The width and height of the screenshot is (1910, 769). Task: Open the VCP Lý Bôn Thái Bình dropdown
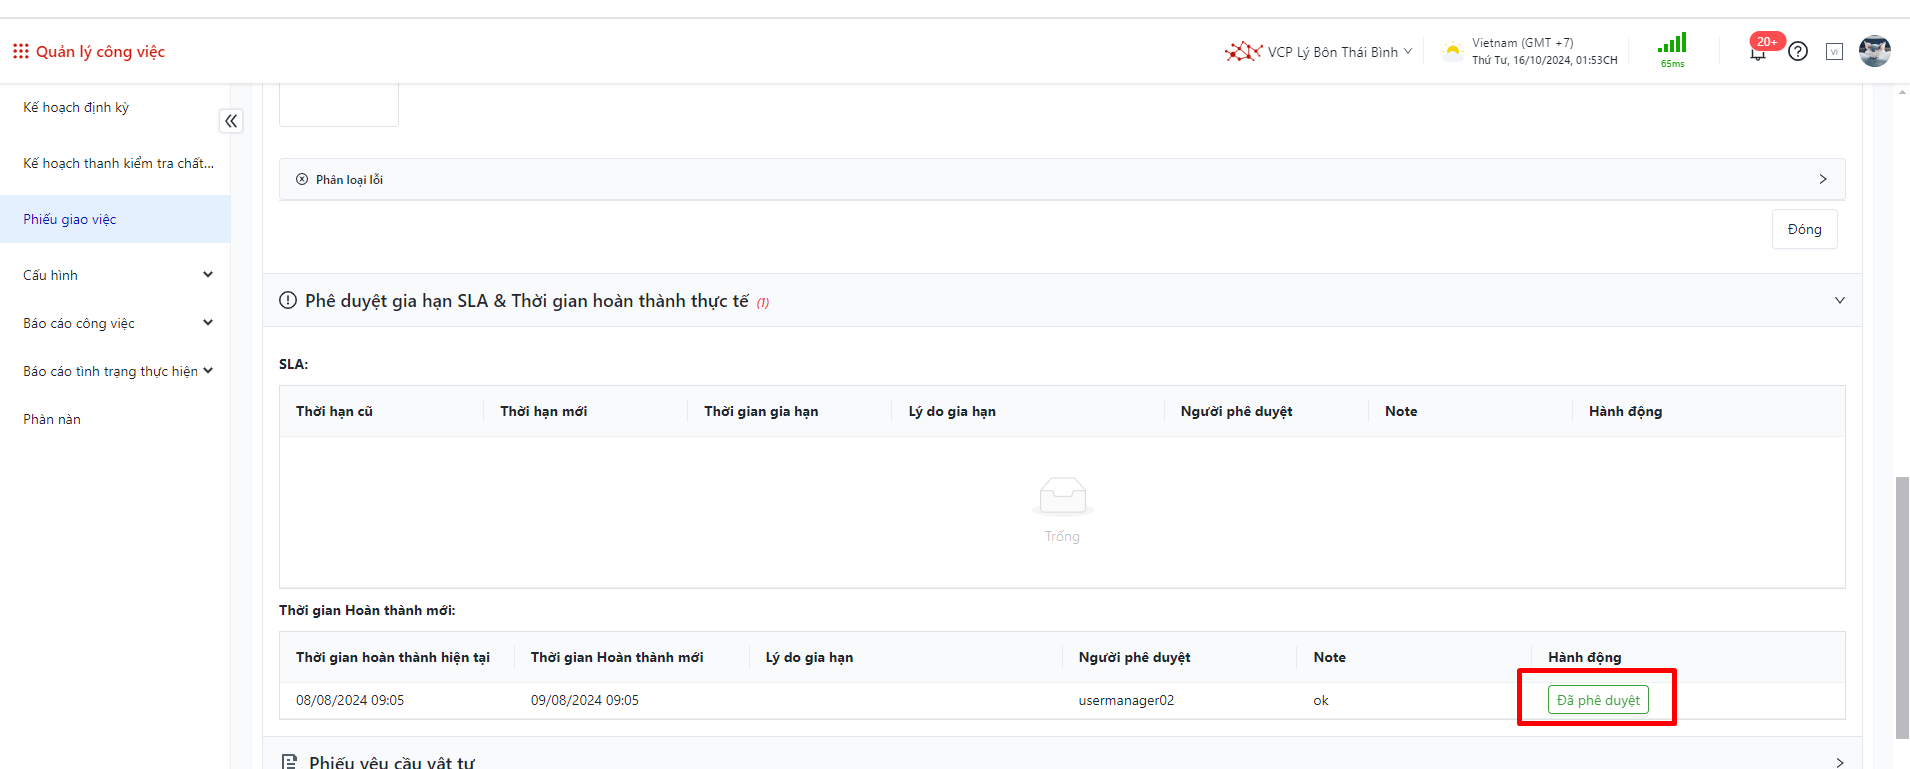(x=1320, y=52)
